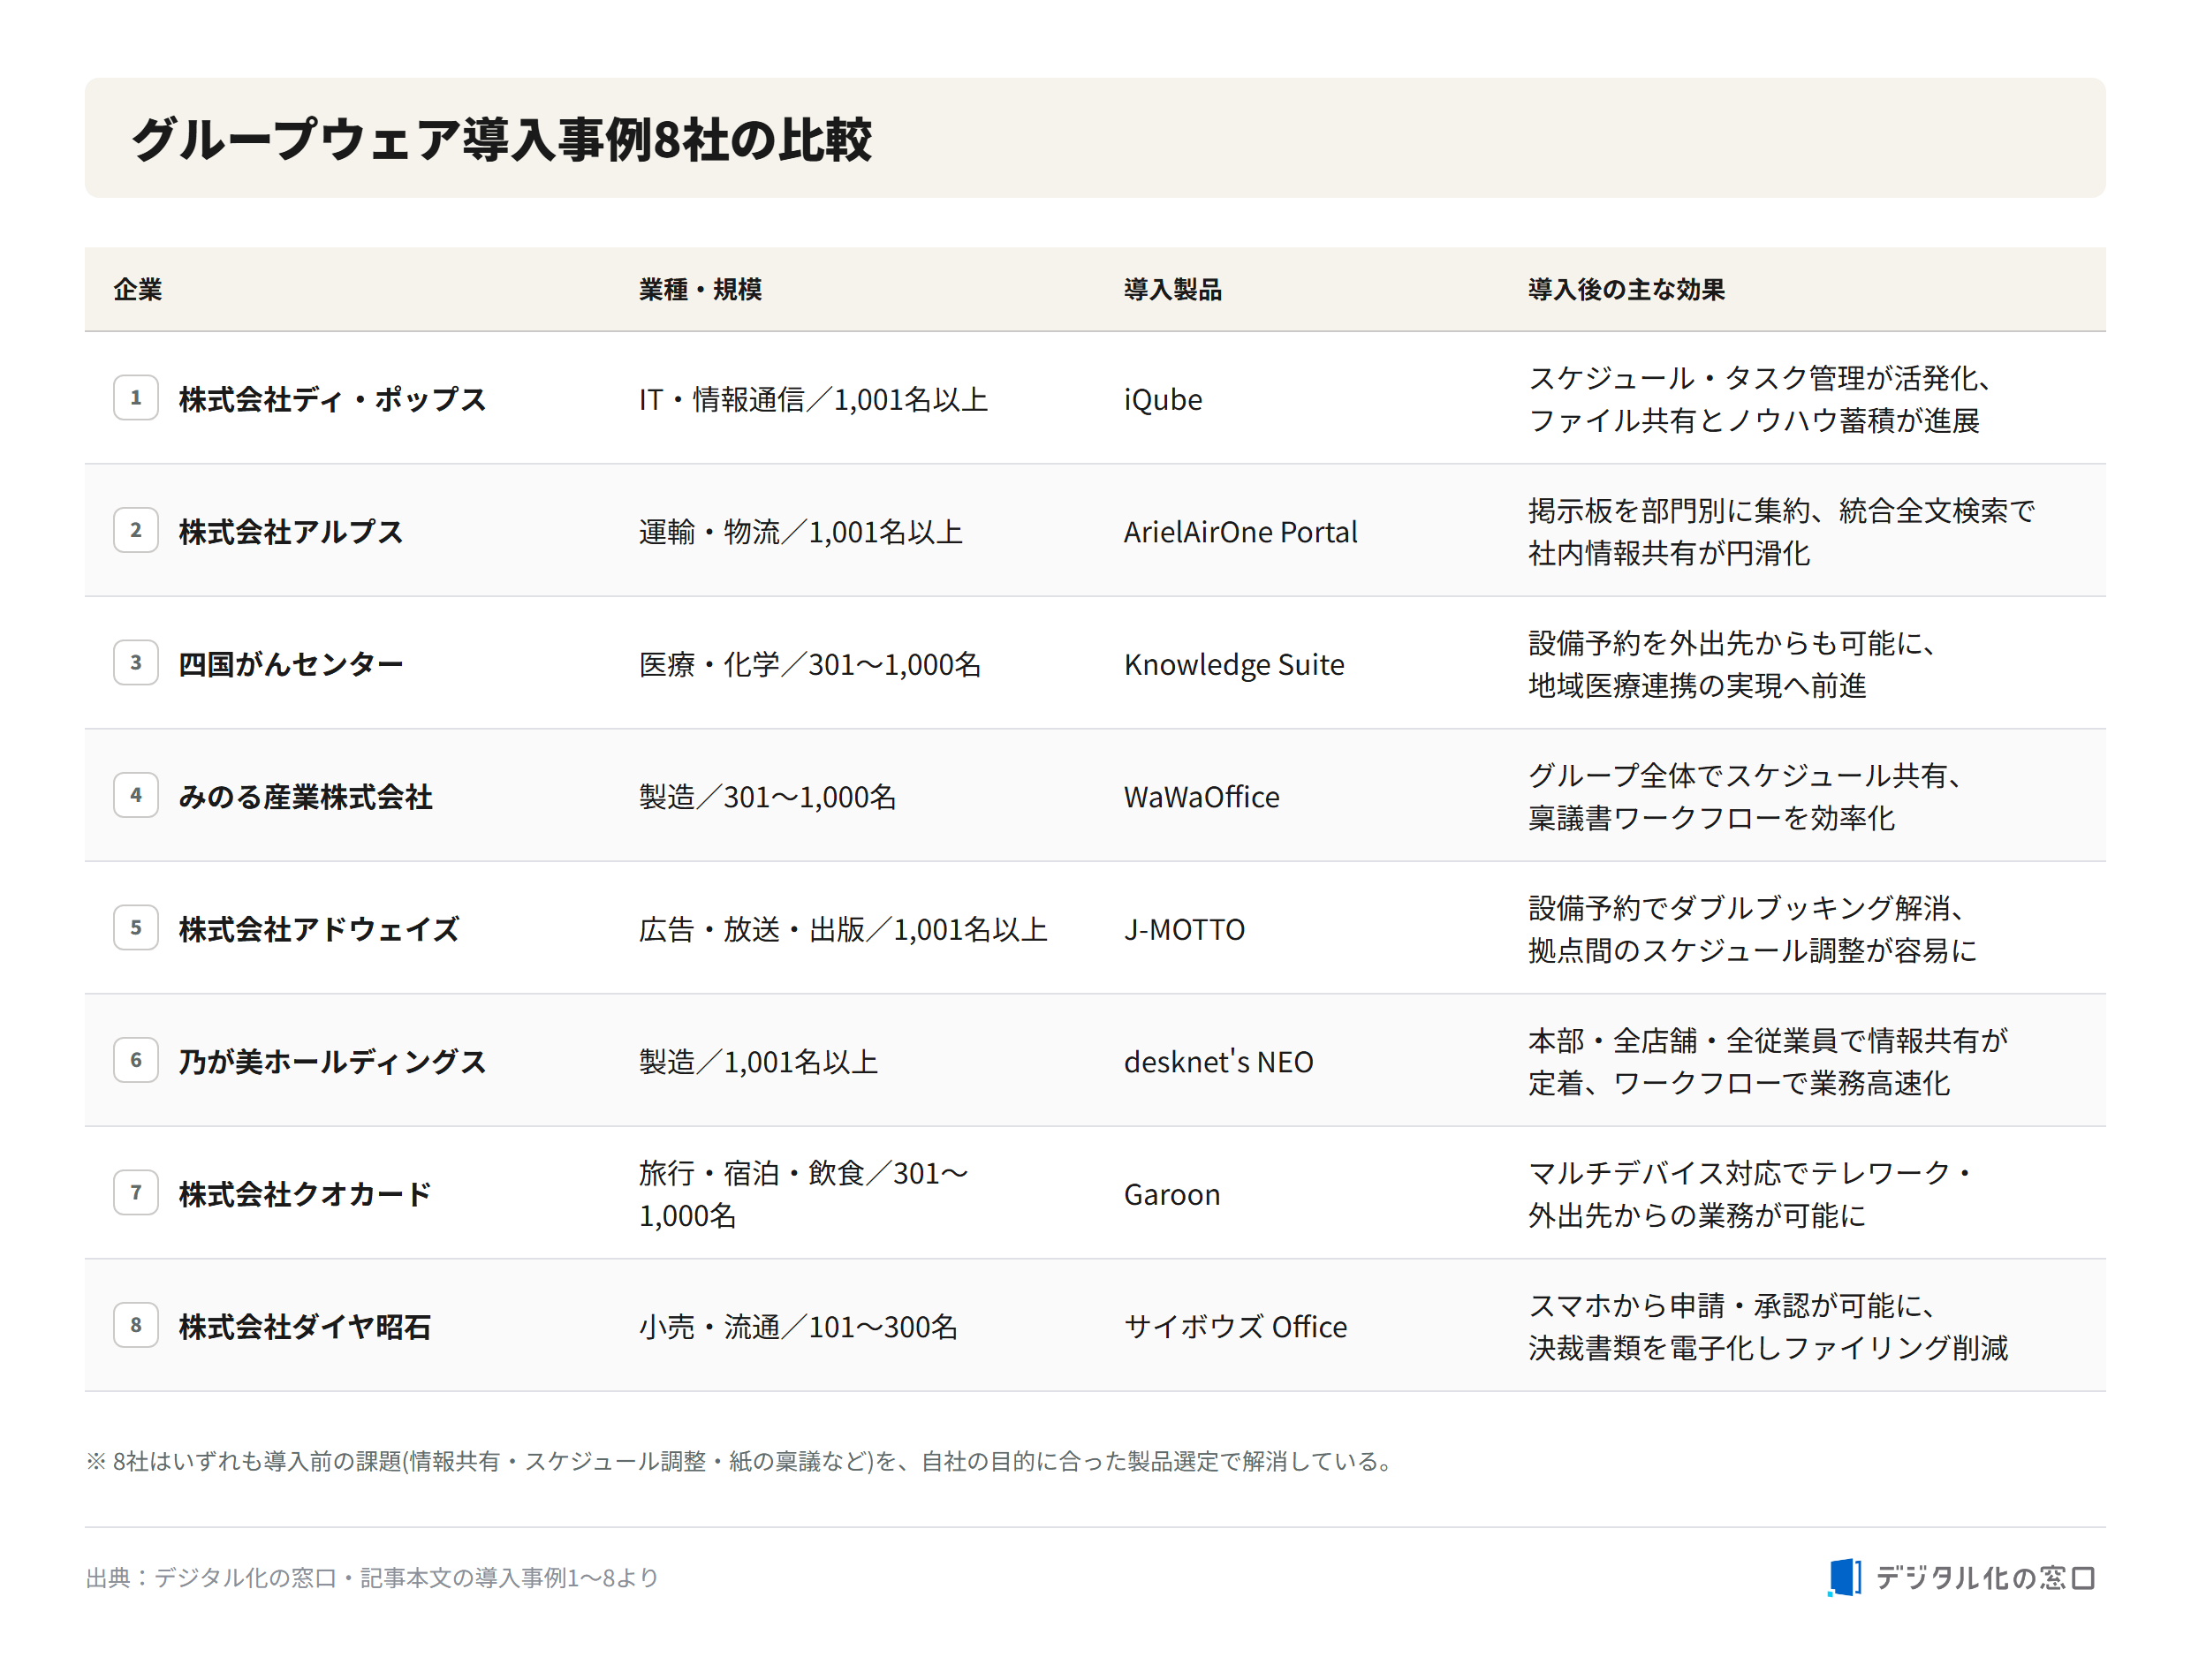2191x1680 pixels.
Task: Select company name 株式会社アルプス
Action: (290, 531)
